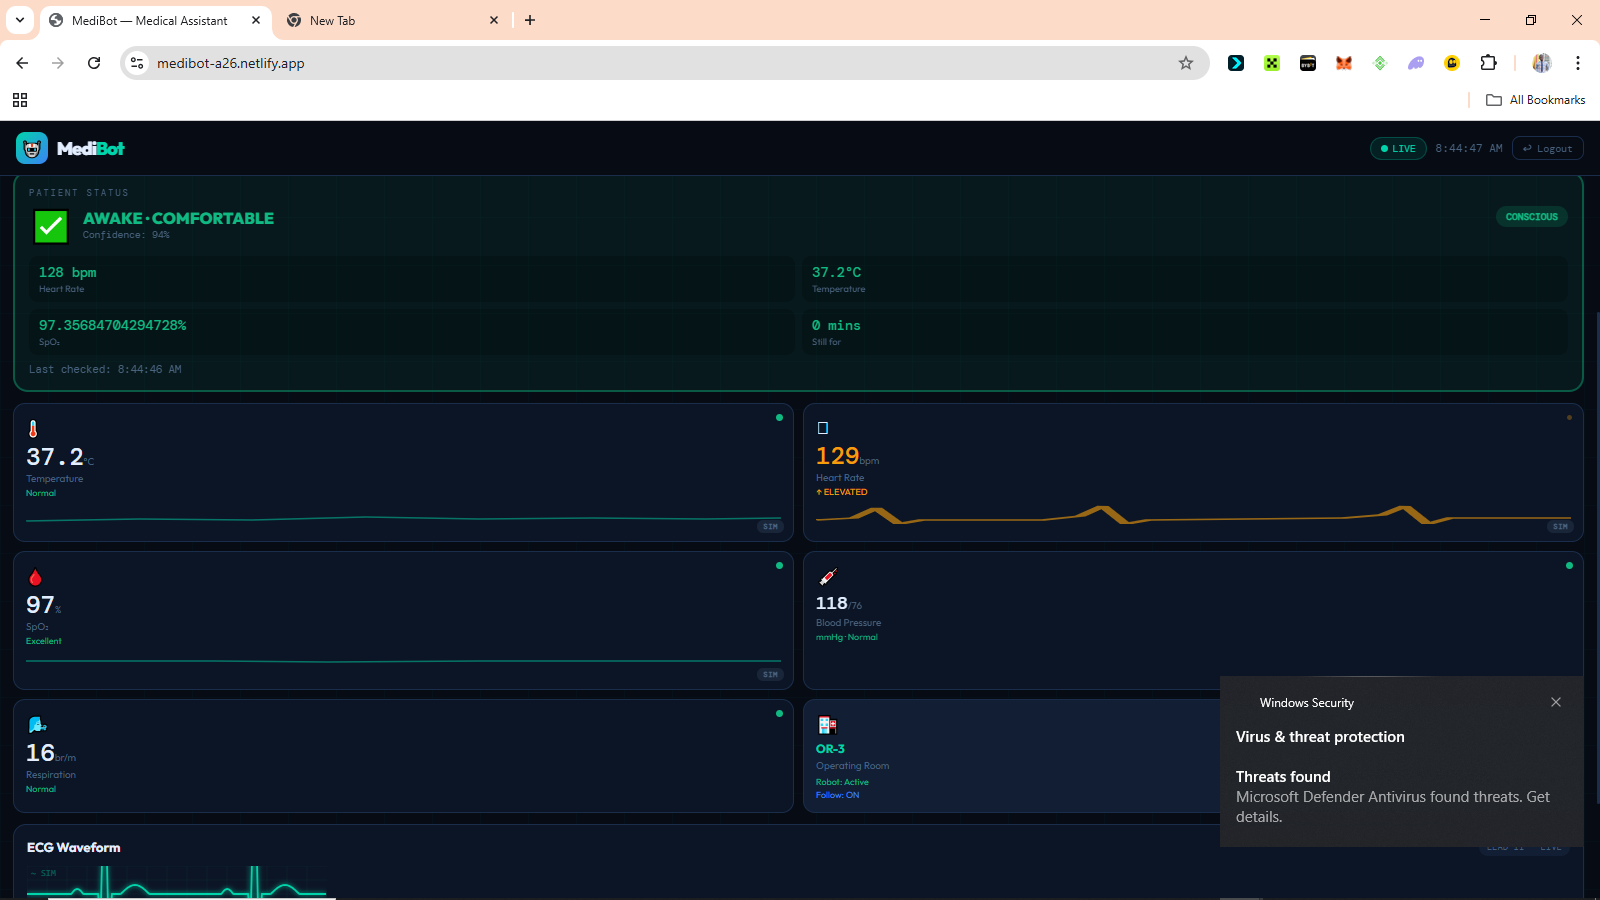Open Chrome's three-dot menu

pos(1578,63)
